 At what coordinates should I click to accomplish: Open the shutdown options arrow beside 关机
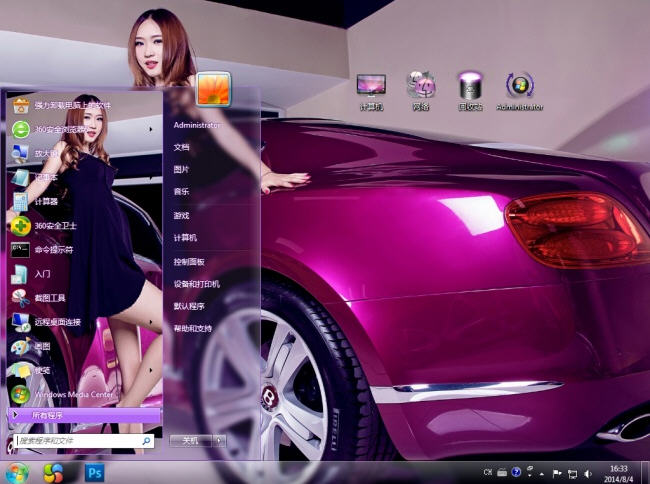tap(219, 440)
